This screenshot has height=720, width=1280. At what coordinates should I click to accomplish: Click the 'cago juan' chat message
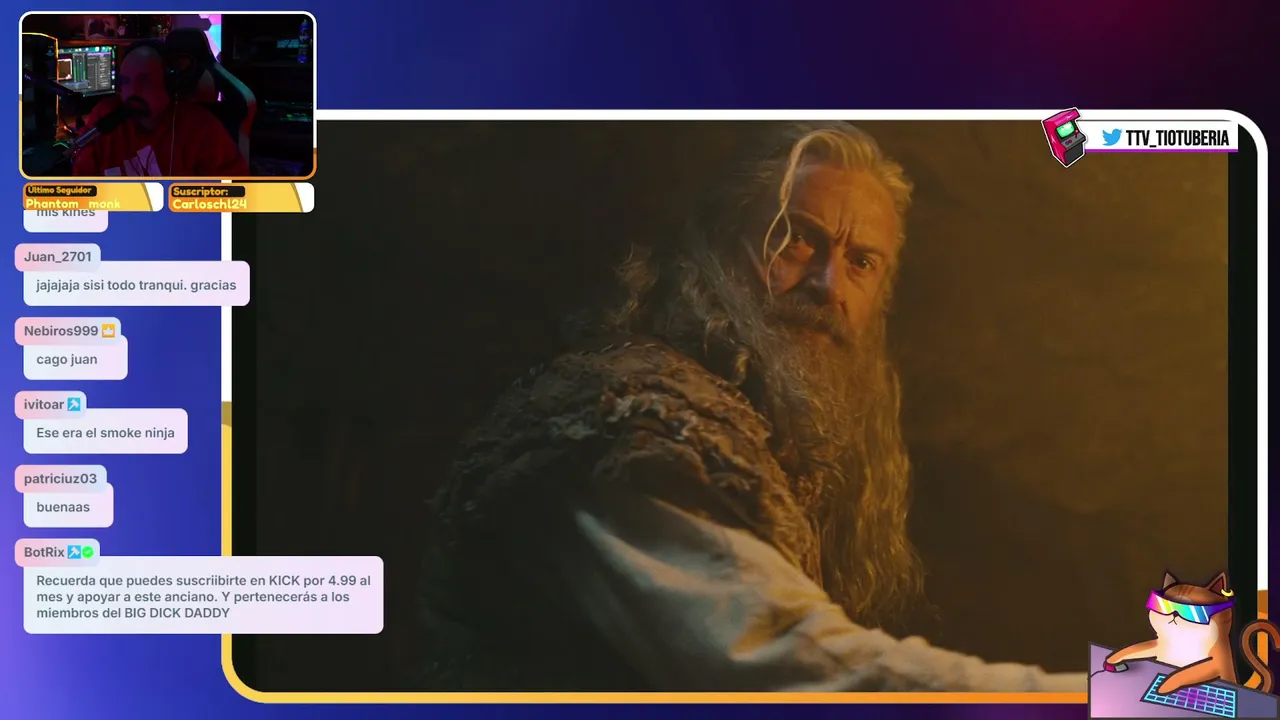click(x=76, y=359)
